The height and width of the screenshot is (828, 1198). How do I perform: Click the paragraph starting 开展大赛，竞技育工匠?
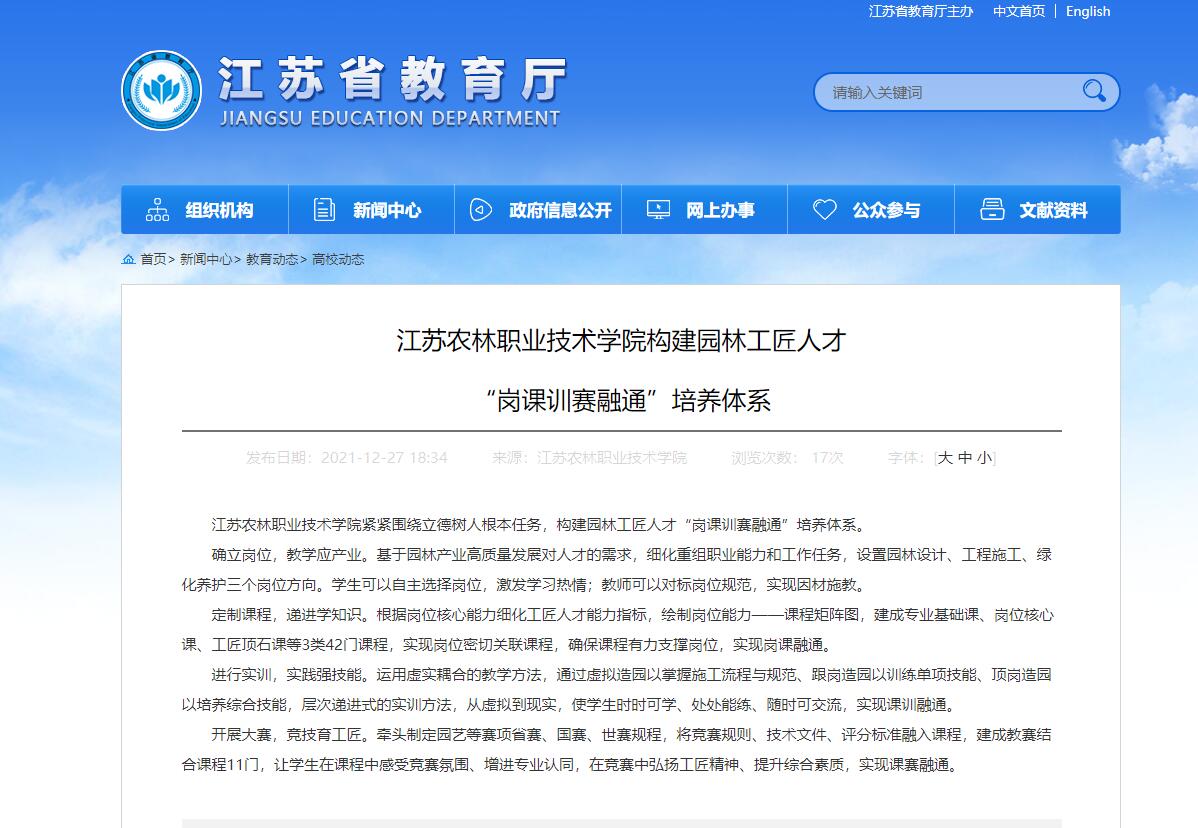pyautogui.click(x=617, y=749)
